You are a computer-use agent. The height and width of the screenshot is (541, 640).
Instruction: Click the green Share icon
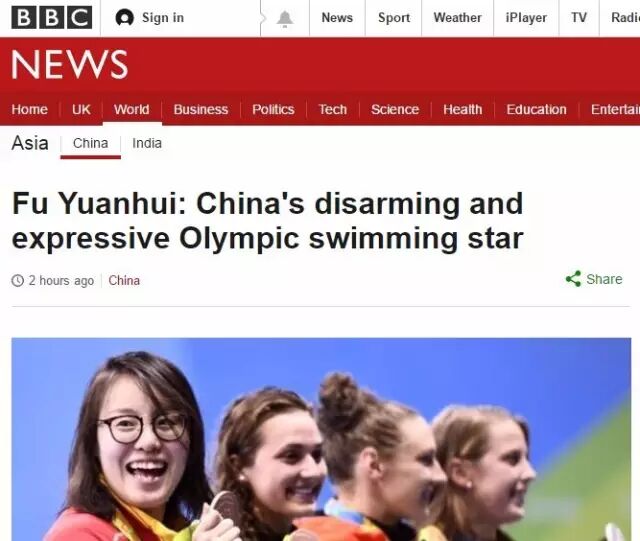[x=573, y=279]
